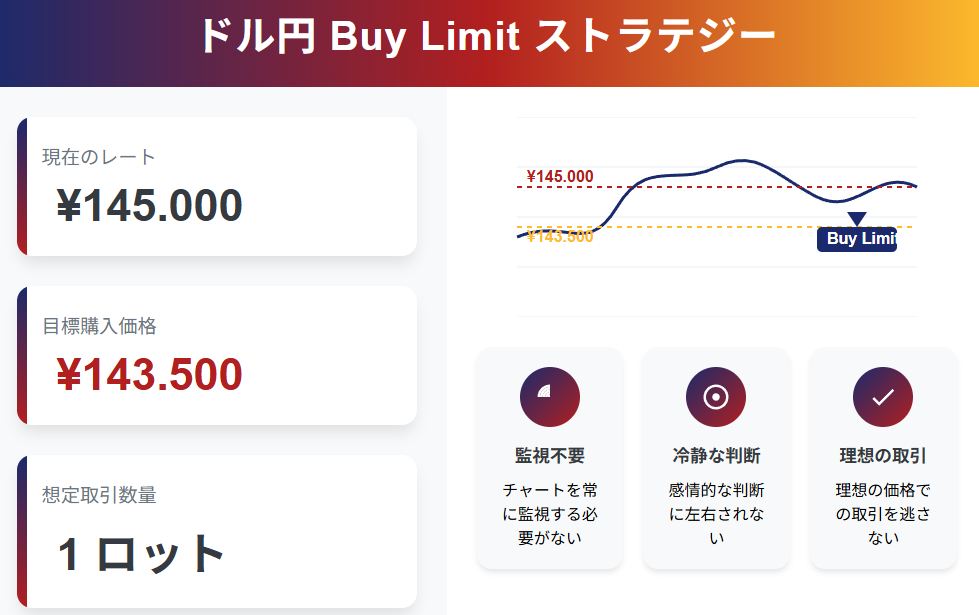Click the checkmark icon above 理想の取引
The height and width of the screenshot is (615, 979).
point(883,397)
